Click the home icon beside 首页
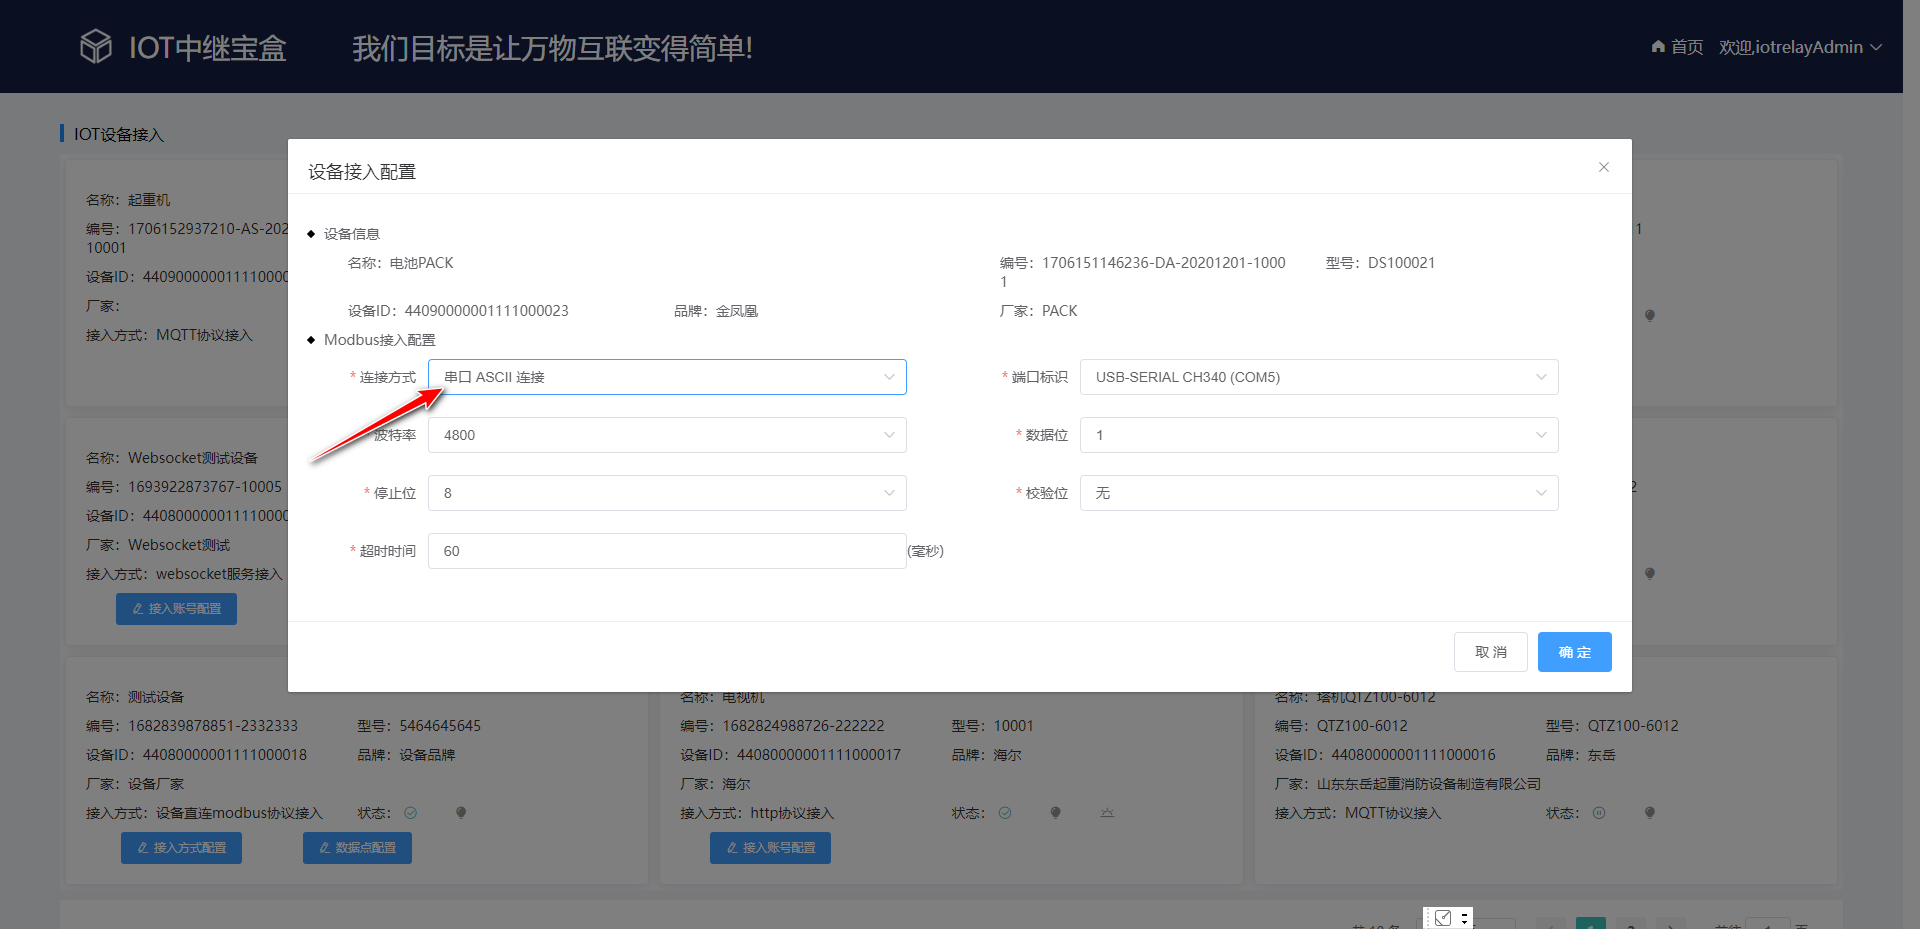1920x929 pixels. pos(1657,46)
